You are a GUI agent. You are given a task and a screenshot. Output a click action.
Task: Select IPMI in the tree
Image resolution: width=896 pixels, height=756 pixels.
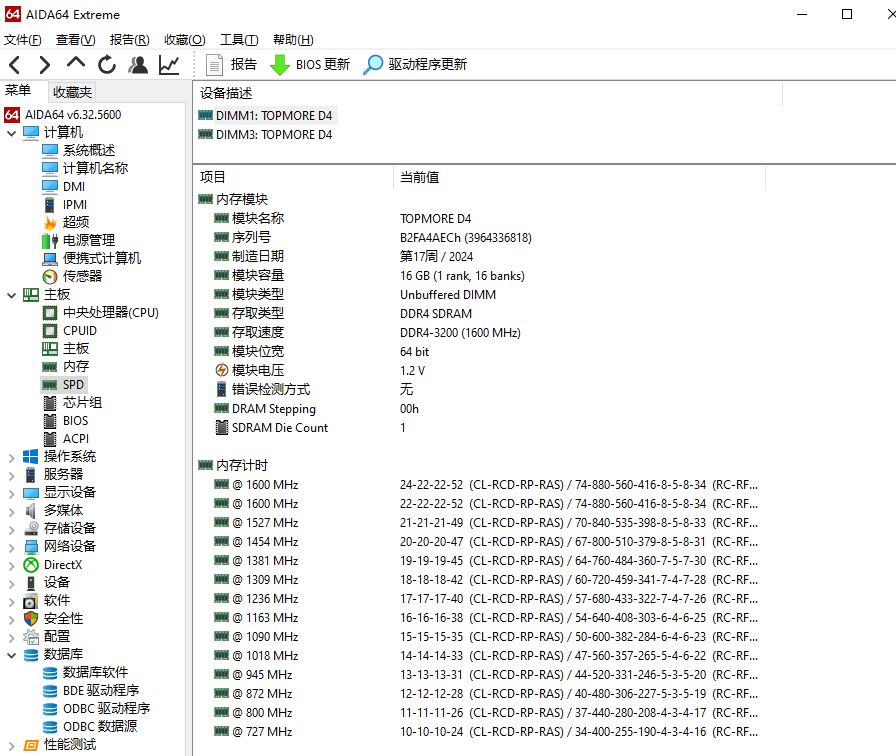coord(75,205)
